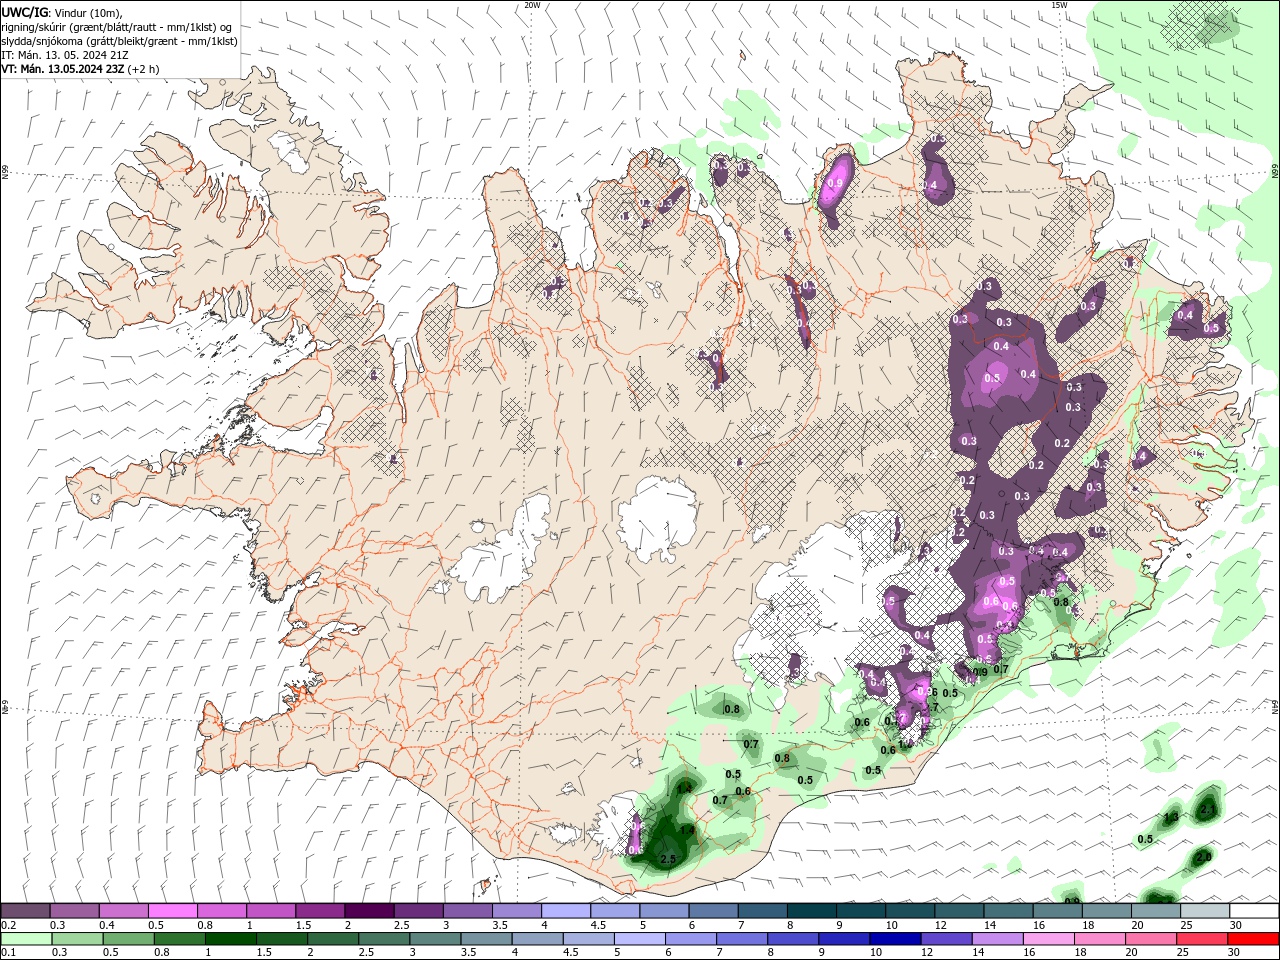Pick the bright red swatch ending the lower colour scale
Viewport: 1280px width, 960px height.
click(1253, 939)
